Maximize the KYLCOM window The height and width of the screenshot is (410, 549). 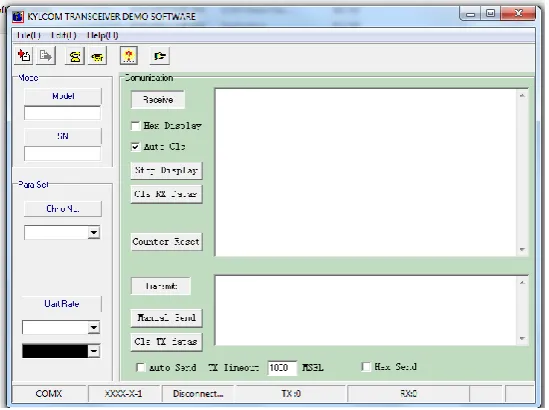pyautogui.click(x=491, y=14)
